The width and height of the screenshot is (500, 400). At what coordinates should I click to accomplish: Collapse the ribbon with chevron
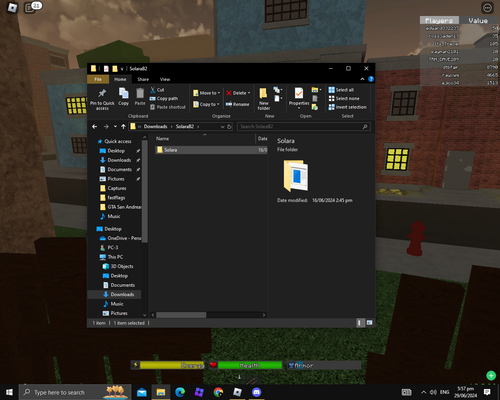point(362,79)
